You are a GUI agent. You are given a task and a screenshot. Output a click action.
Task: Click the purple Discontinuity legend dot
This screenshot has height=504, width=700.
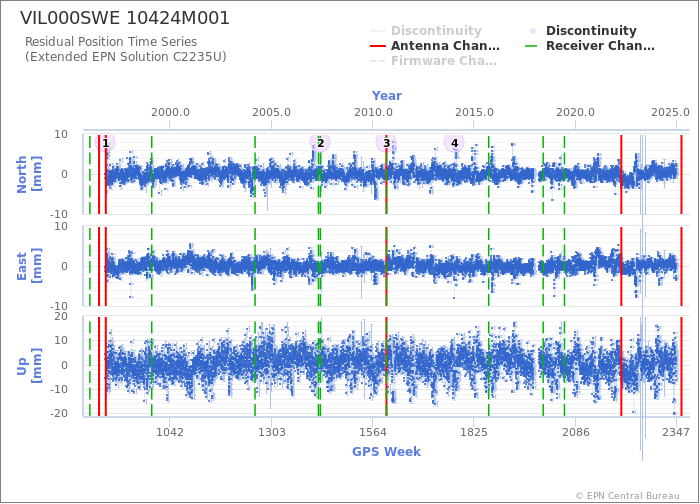(533, 31)
